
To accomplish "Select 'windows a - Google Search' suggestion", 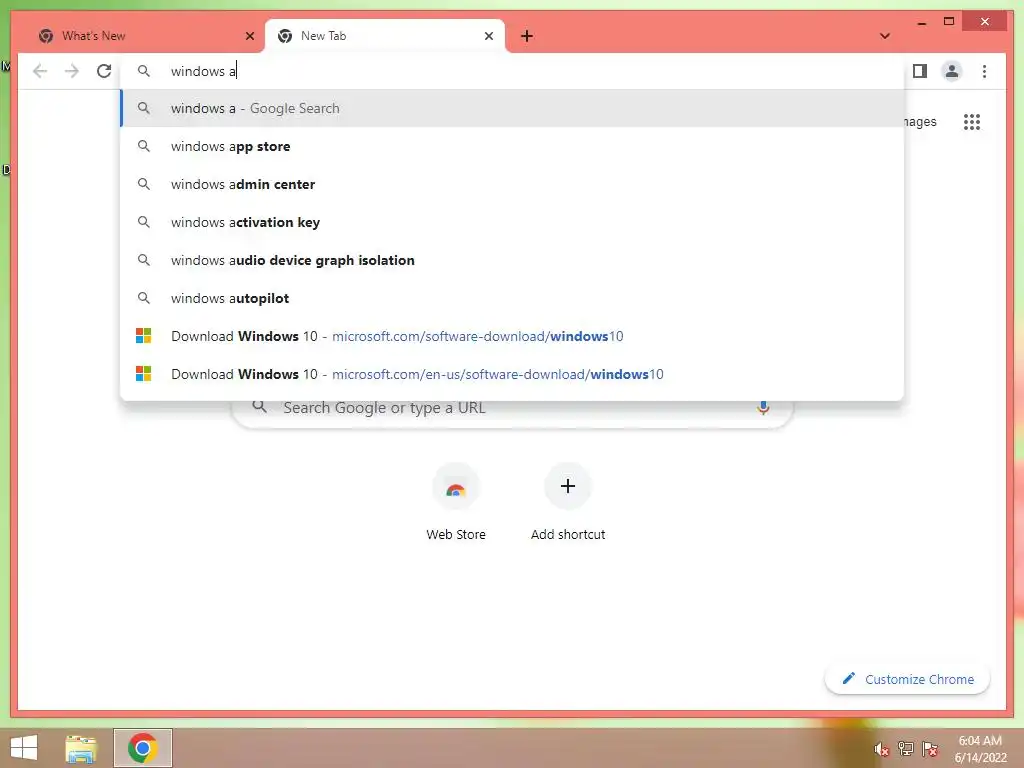I will coord(513,108).
